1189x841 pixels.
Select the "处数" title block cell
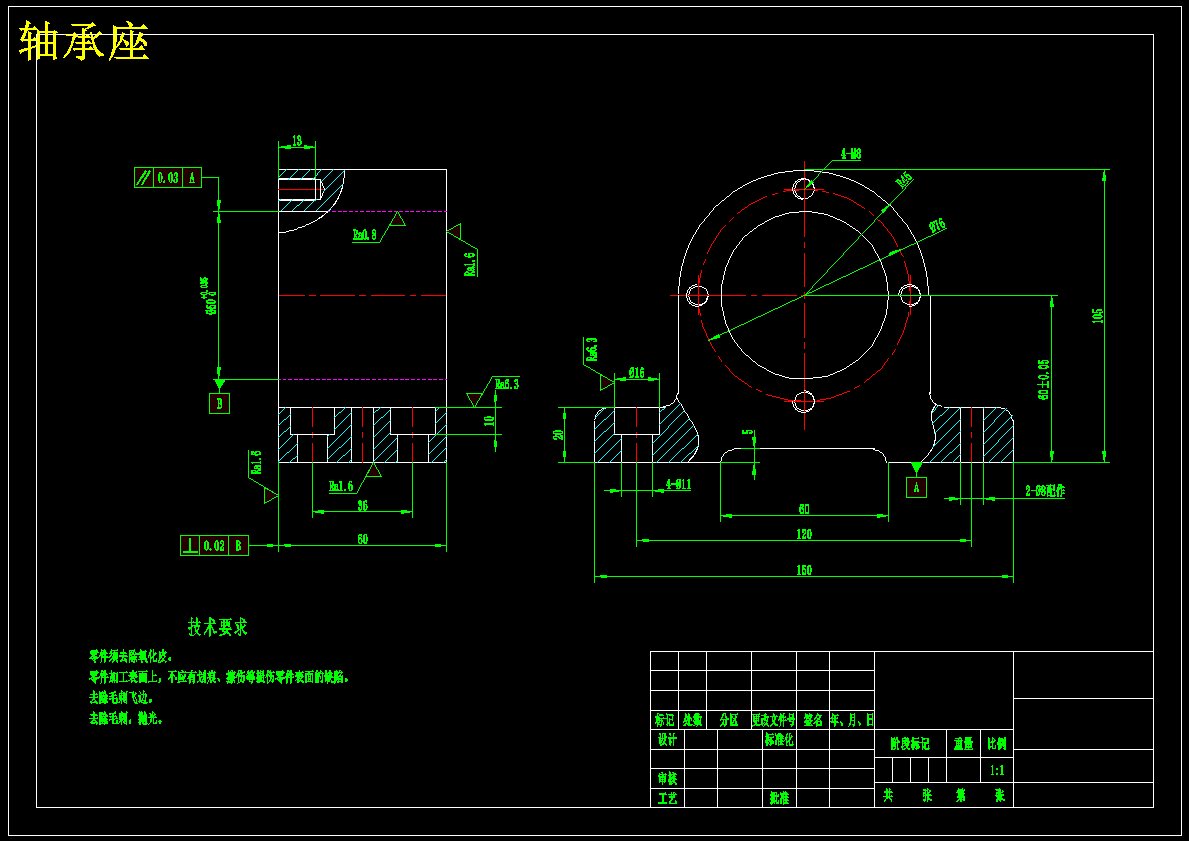point(692,720)
